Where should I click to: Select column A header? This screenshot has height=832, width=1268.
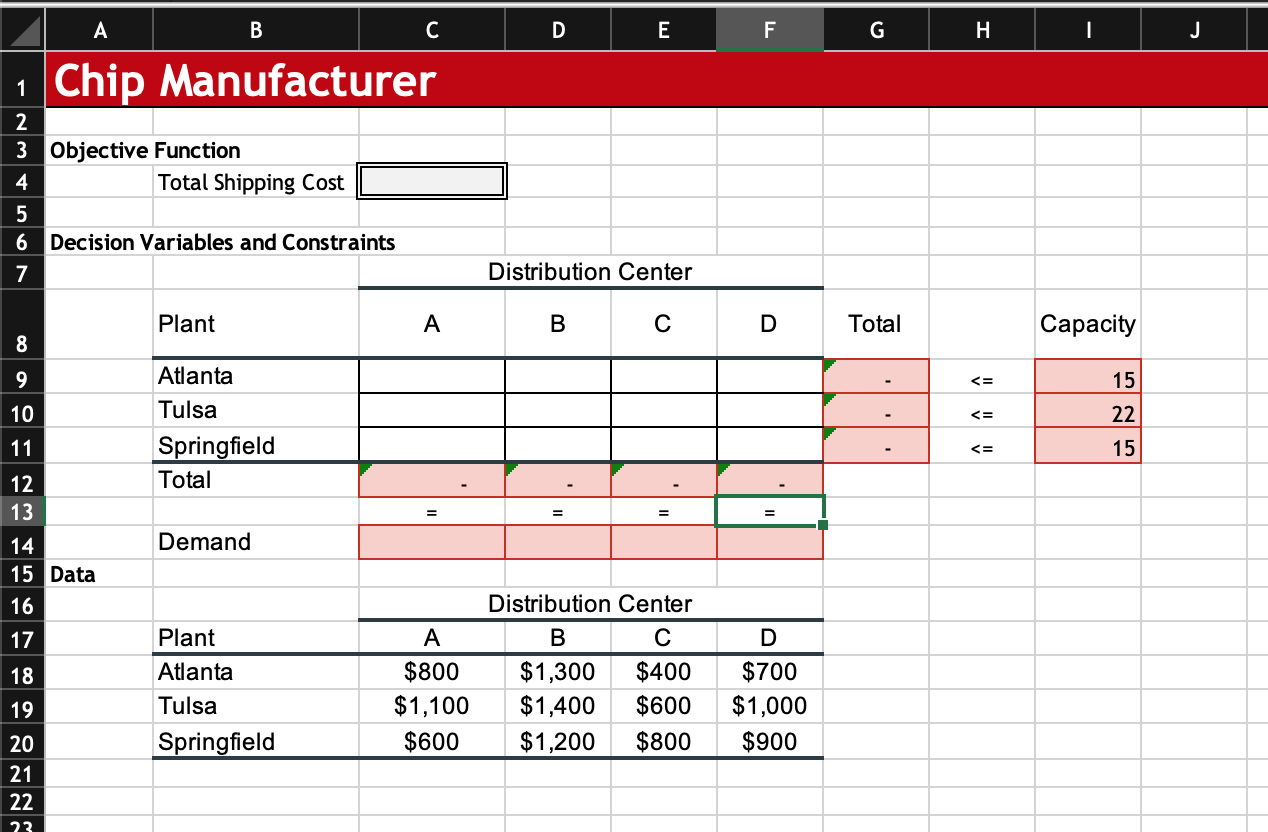99,31
